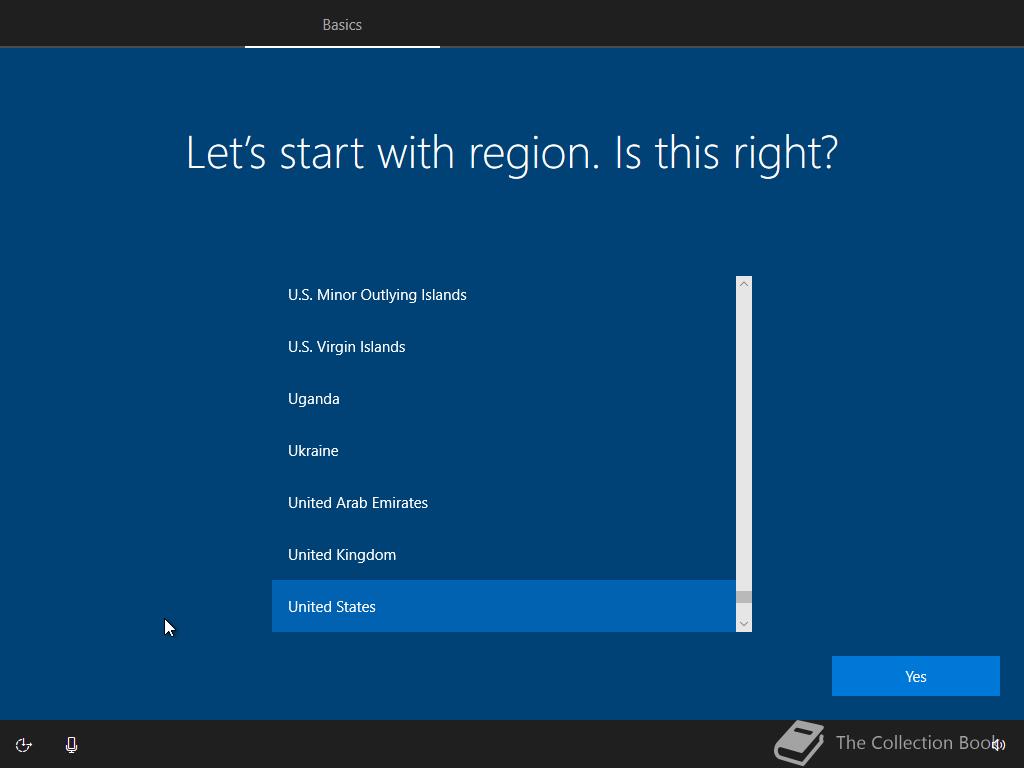Select the highlighted United States entry

[504, 606]
